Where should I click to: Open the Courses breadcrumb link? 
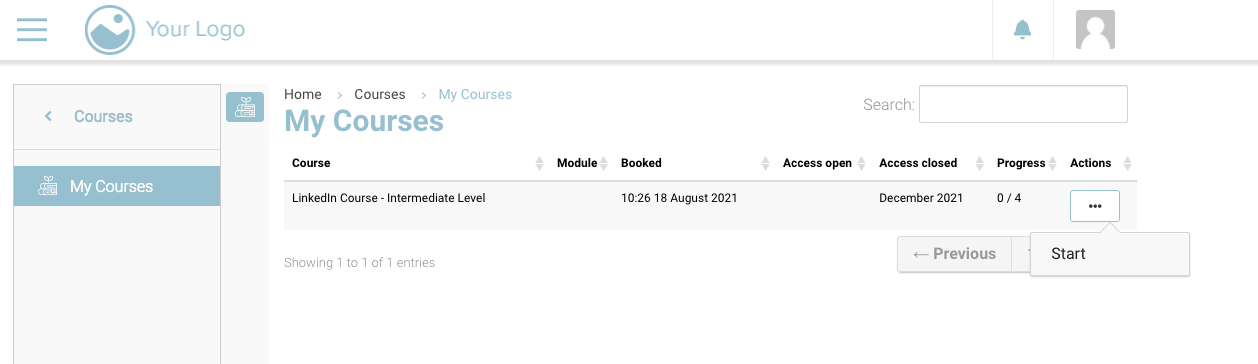tap(380, 94)
